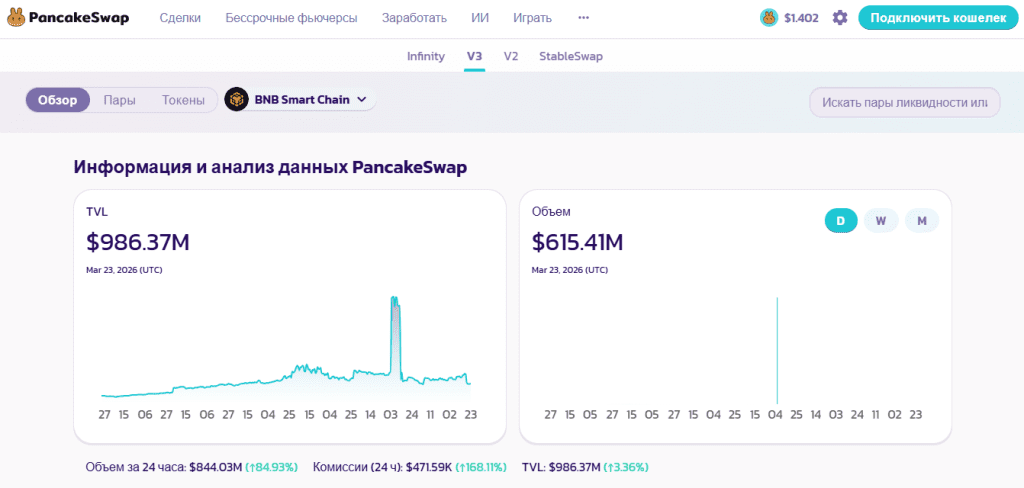Open the PancakeSwap logo home link
1024x488 pixels.
(x=68, y=18)
